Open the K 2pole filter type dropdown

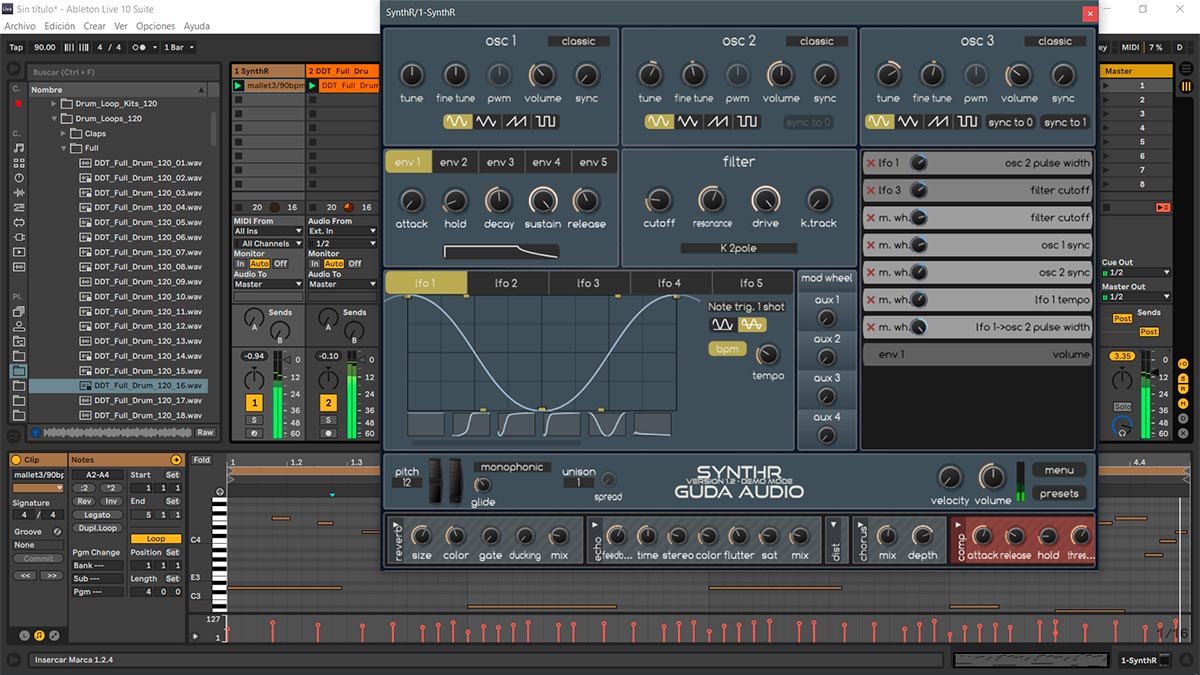(739, 248)
